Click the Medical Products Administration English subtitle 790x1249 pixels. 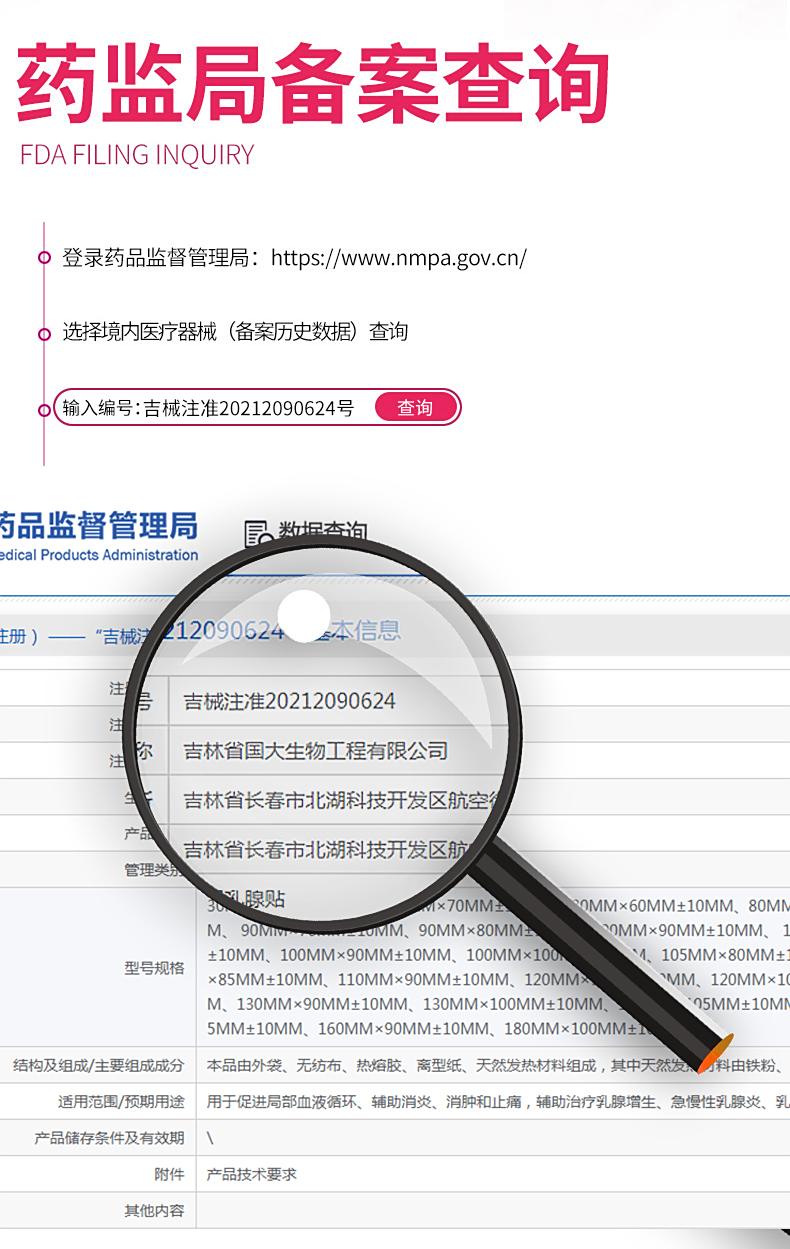(x=98, y=555)
